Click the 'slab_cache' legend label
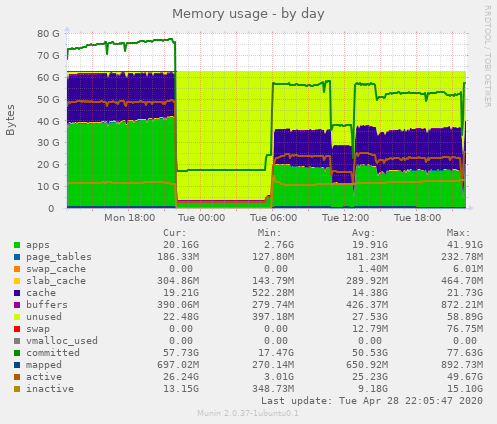The height and width of the screenshot is (424, 497). [56, 281]
